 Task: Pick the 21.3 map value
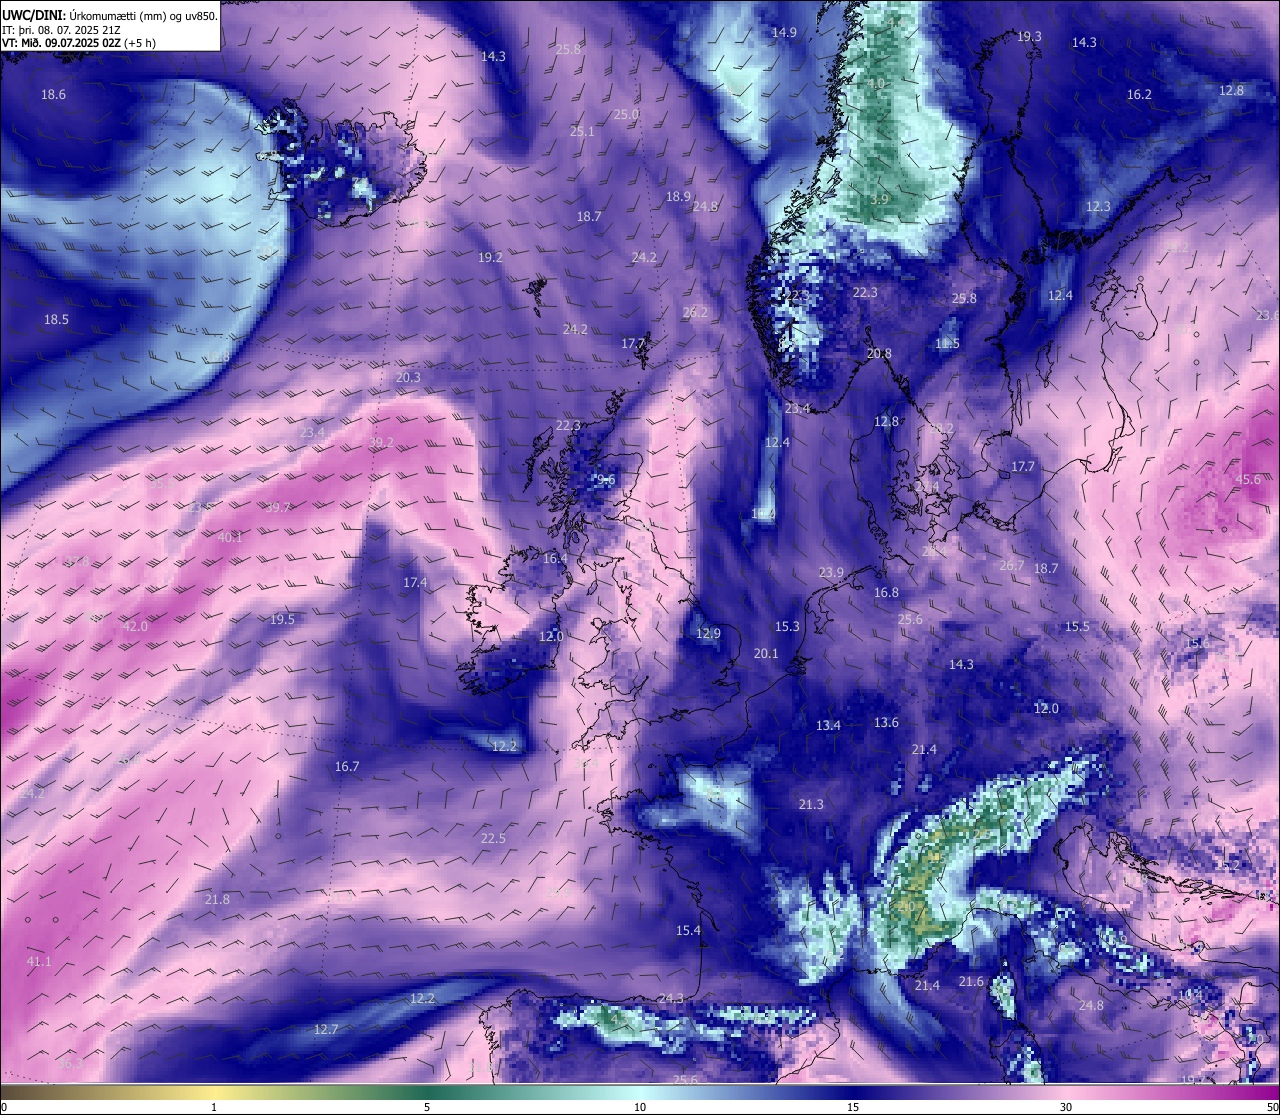tap(811, 805)
